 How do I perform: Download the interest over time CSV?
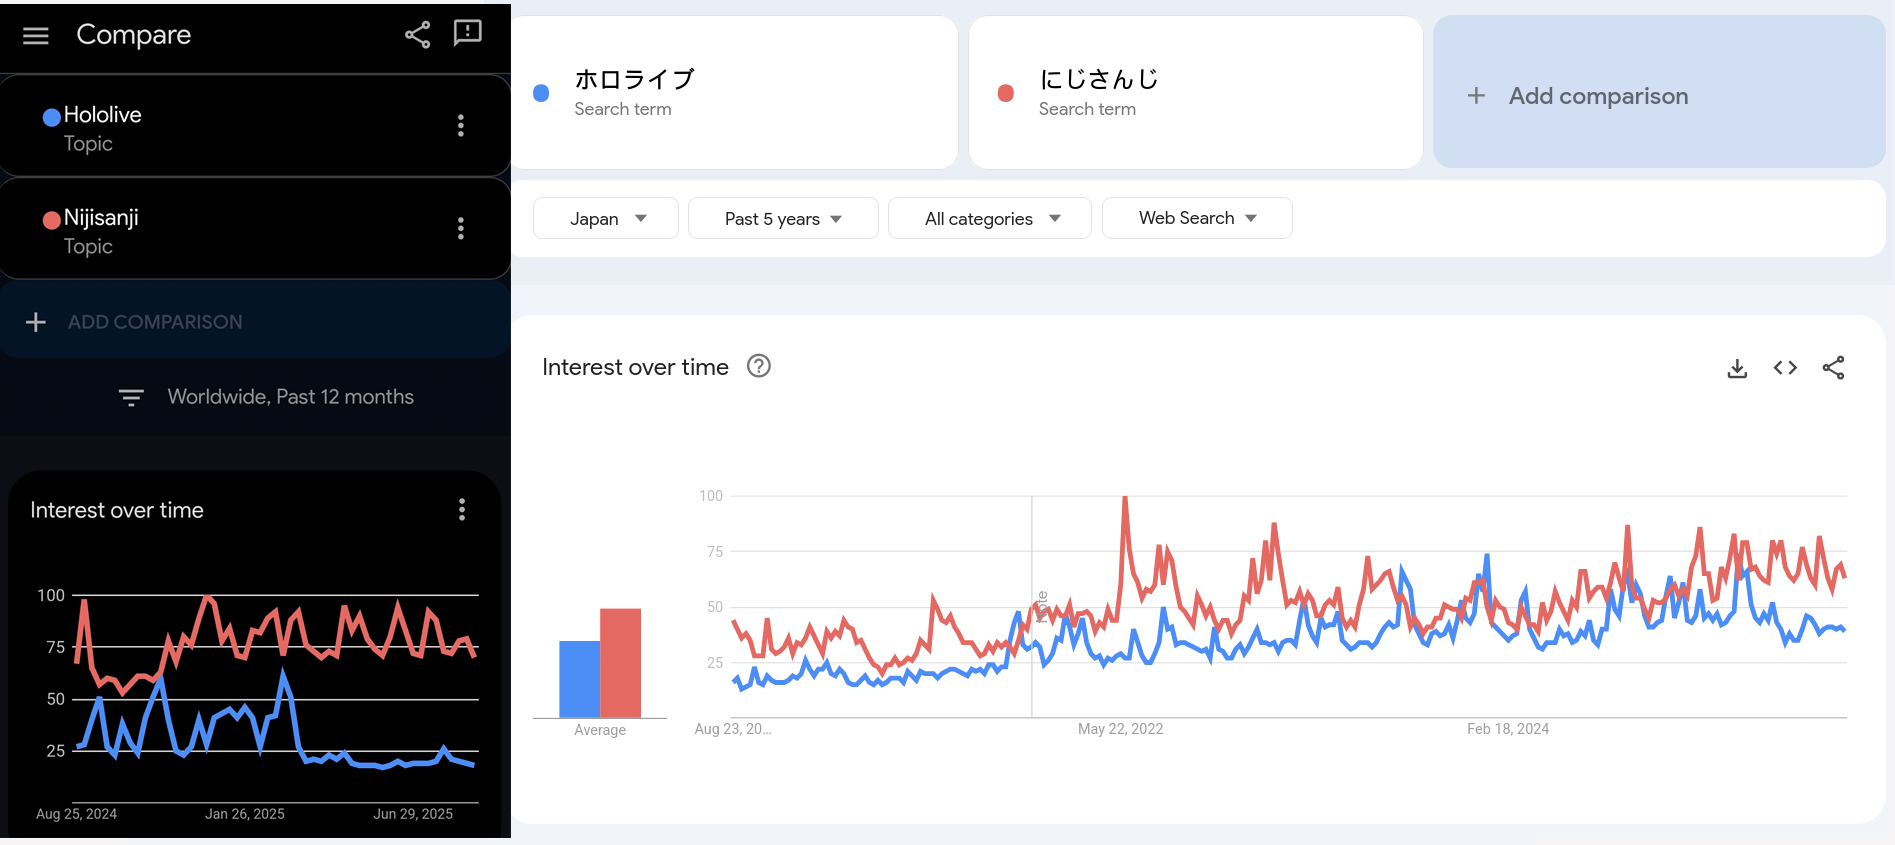point(1737,368)
